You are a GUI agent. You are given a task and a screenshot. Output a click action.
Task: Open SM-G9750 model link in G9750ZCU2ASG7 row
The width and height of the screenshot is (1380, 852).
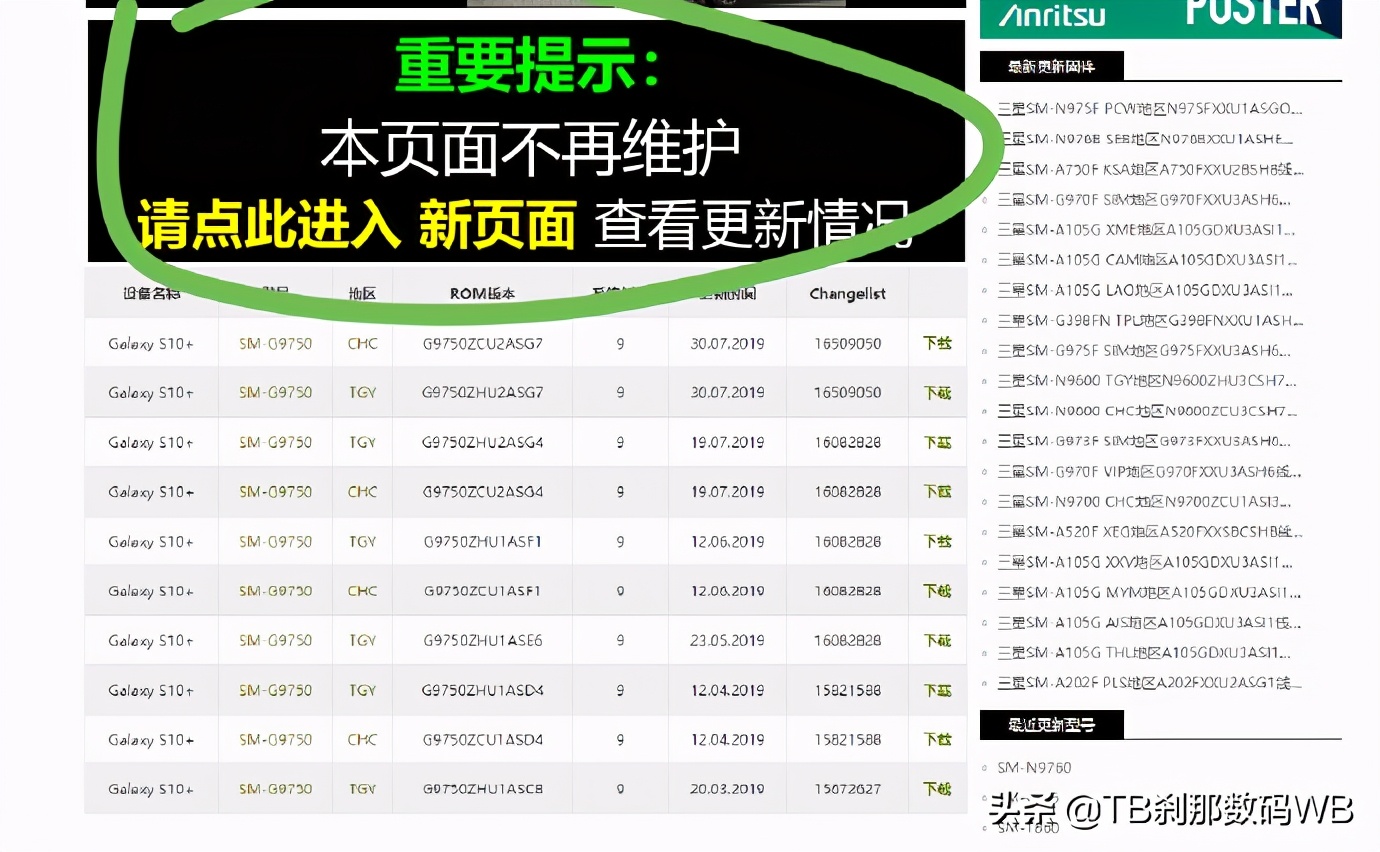275,343
